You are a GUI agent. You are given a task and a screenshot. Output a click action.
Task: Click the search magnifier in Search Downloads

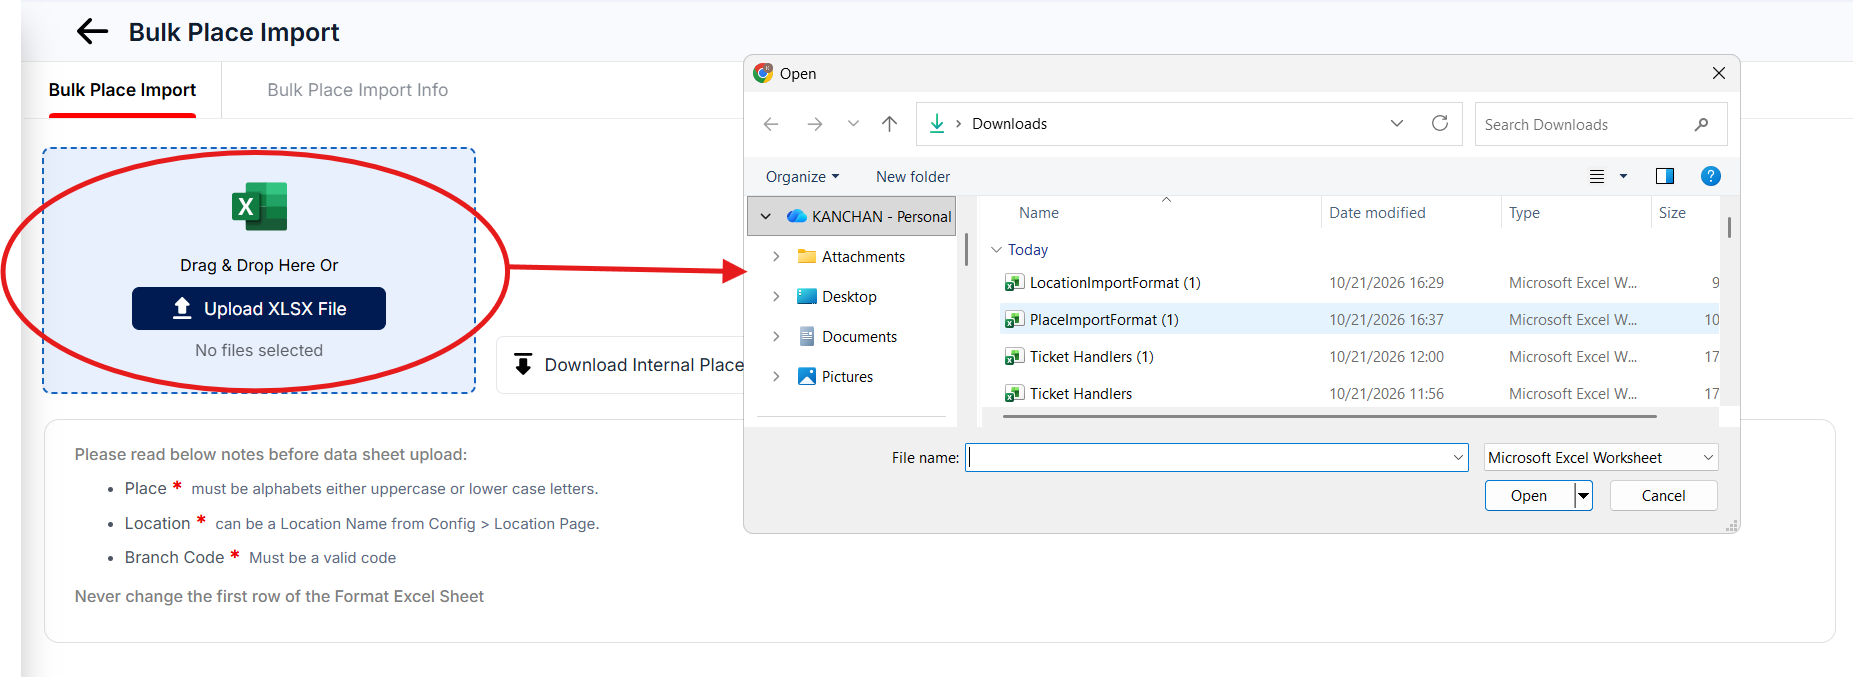(1701, 125)
